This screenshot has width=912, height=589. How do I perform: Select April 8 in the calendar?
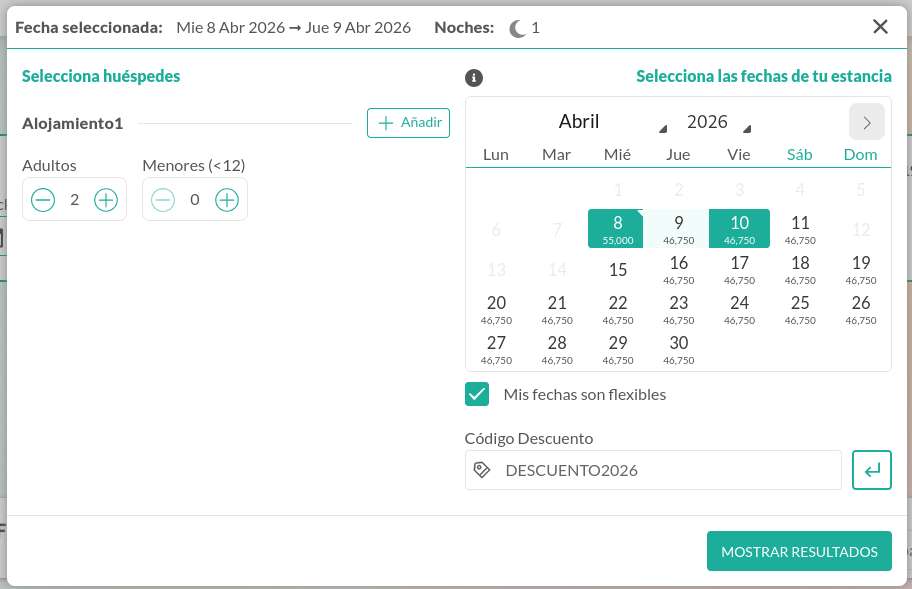[618, 228]
